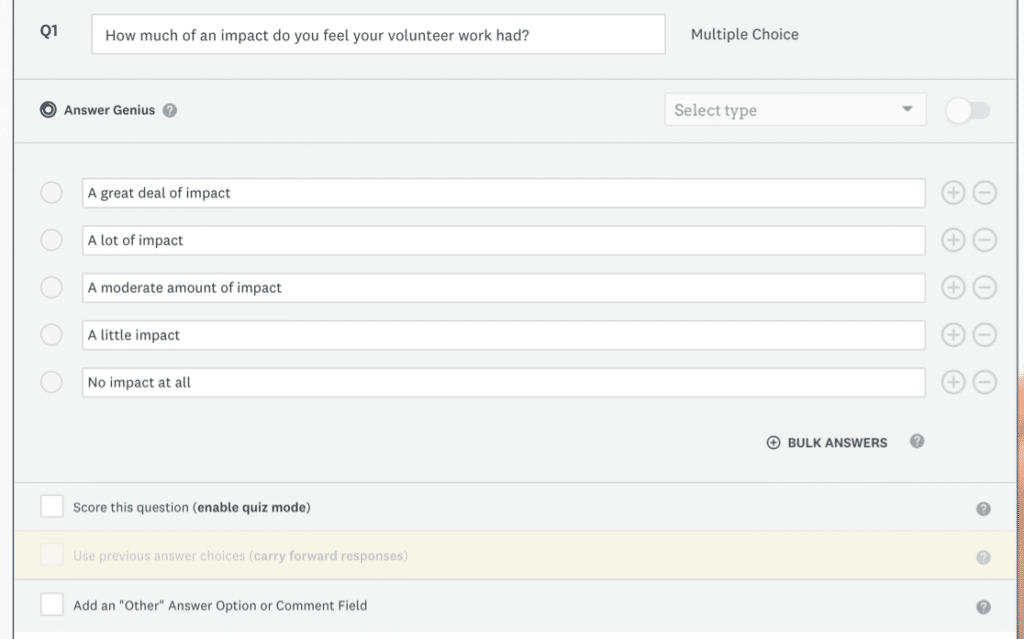The image size is (1024, 639).
Task: Open help for the "Other" answer option row
Action: (x=983, y=605)
